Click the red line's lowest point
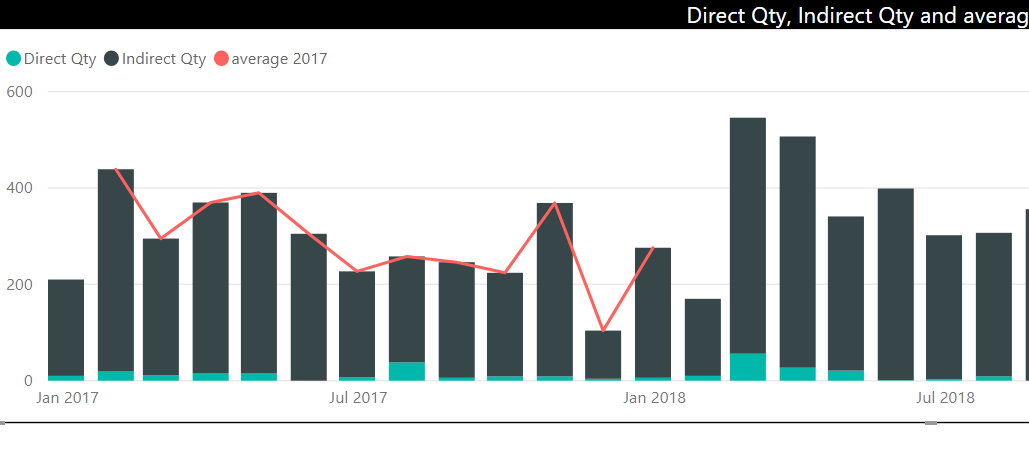 click(603, 330)
